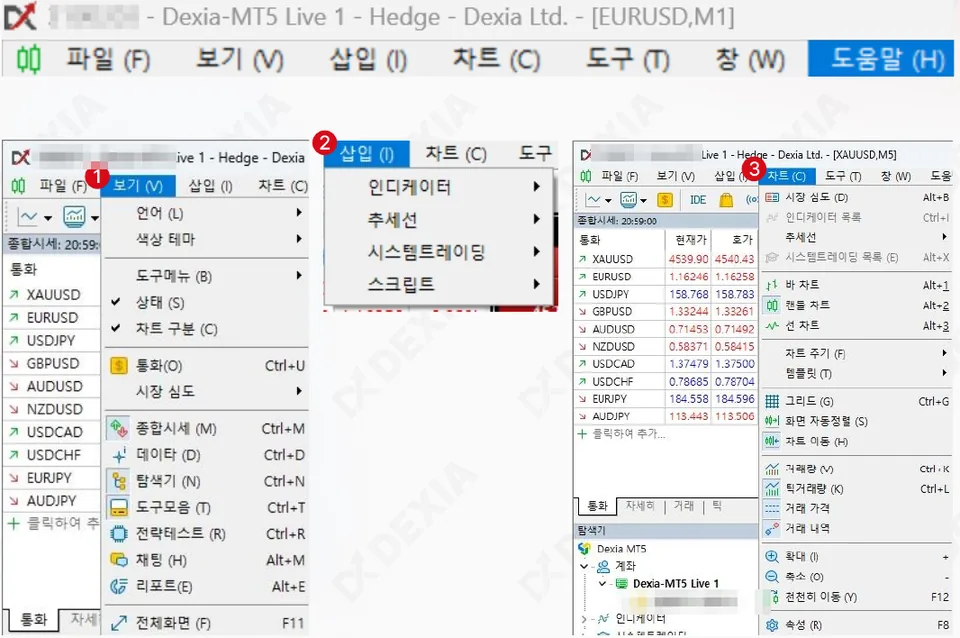Expand 인디케이터 submenu in 삽입 menu
Image resolution: width=960 pixels, height=638 pixels.
[440, 187]
